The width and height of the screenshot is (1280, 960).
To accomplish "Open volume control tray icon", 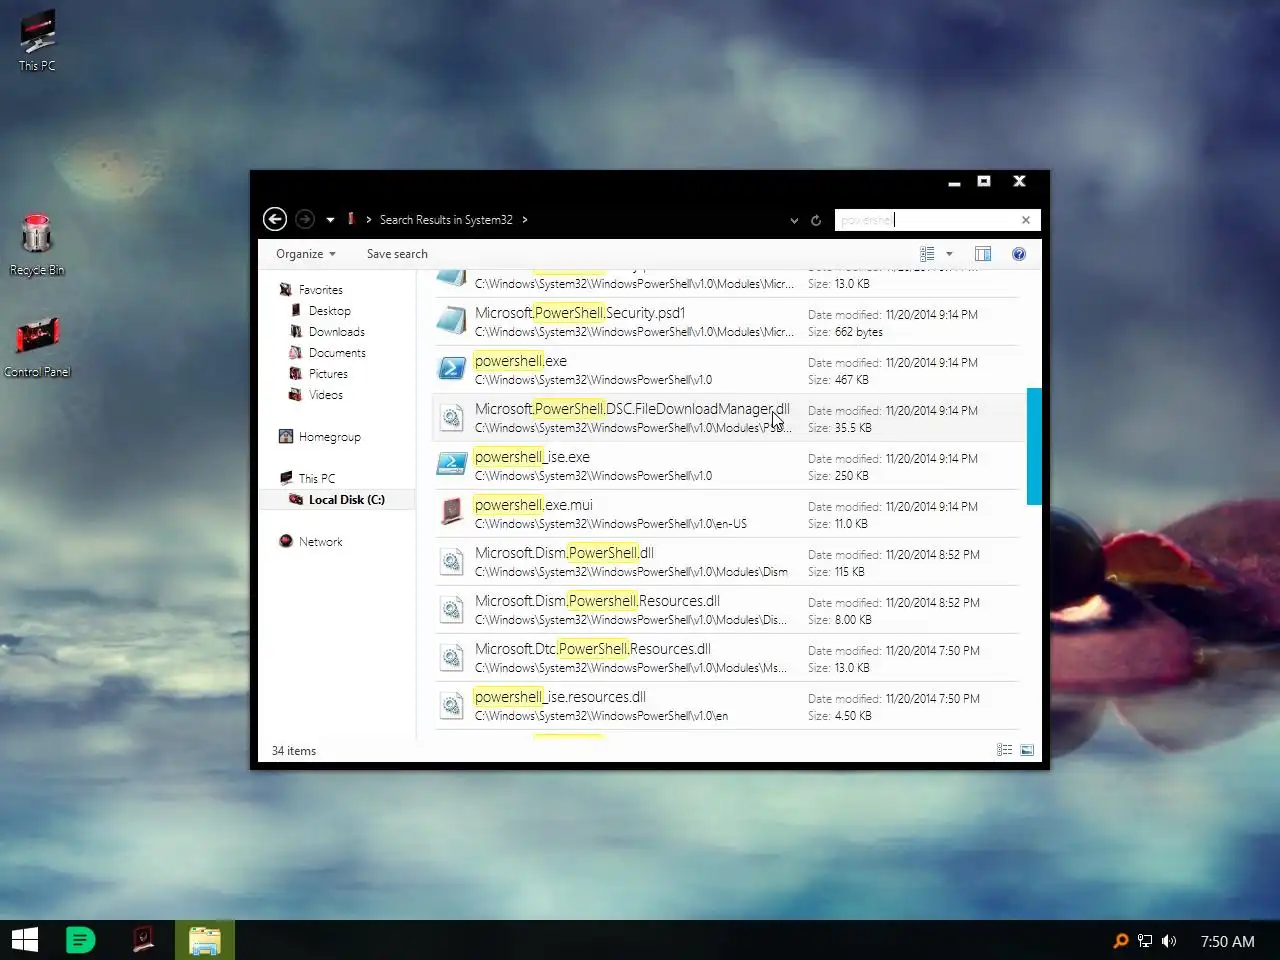I will (1169, 941).
